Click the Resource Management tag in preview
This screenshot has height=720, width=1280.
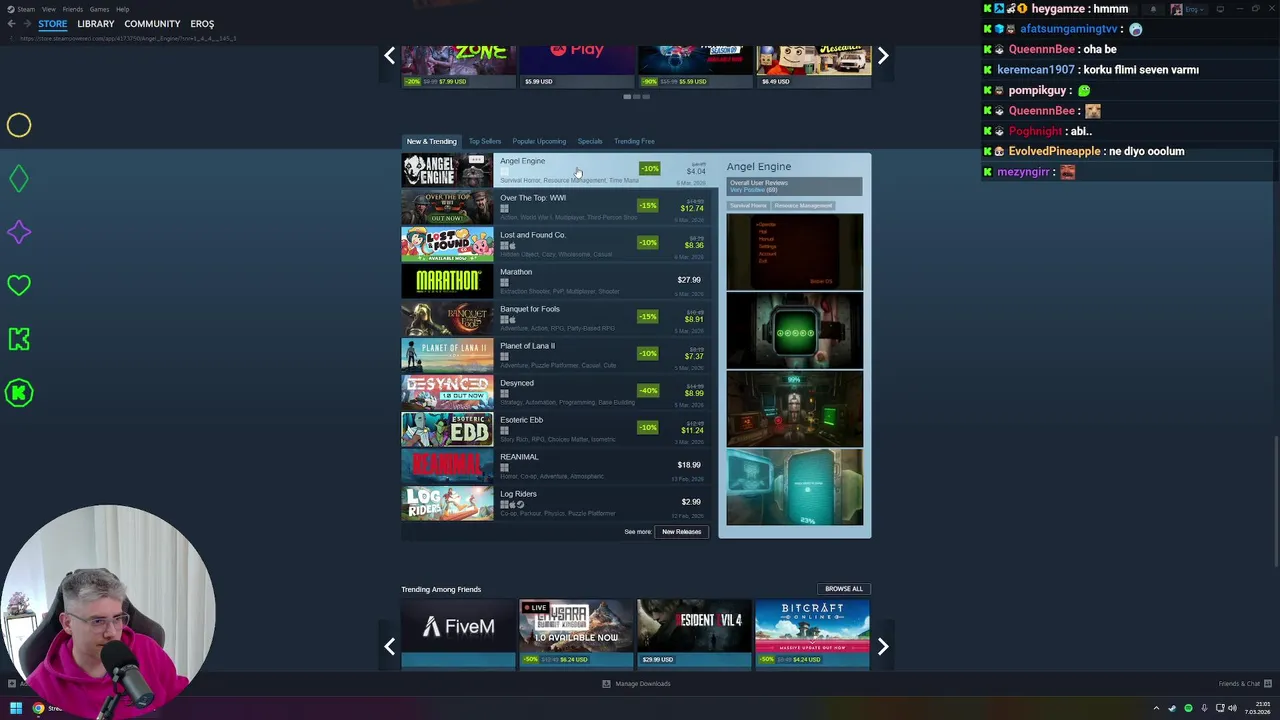coord(803,205)
